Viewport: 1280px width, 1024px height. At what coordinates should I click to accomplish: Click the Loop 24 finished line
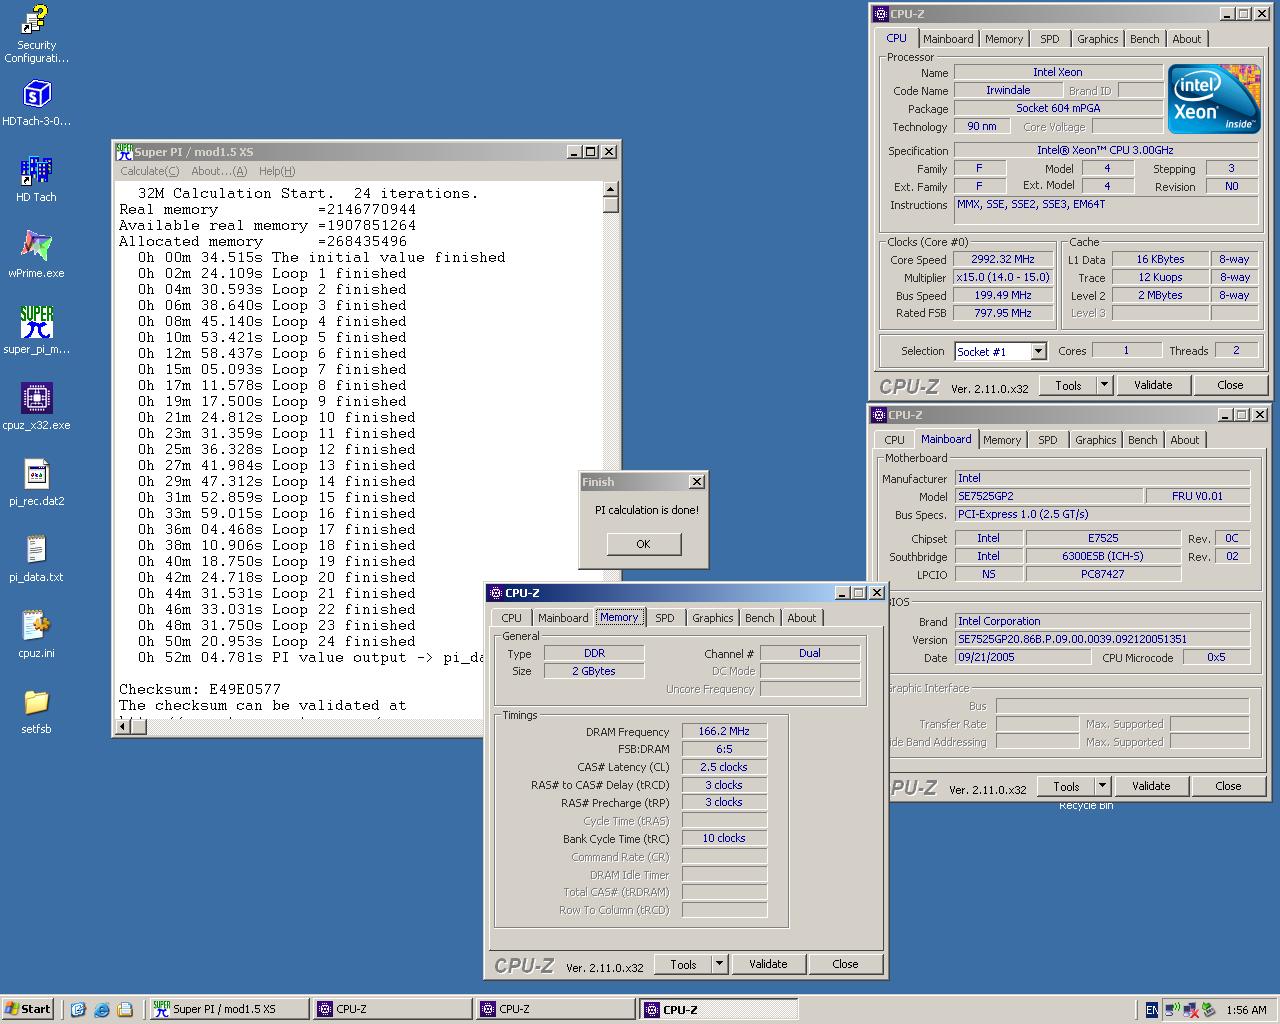coord(277,641)
